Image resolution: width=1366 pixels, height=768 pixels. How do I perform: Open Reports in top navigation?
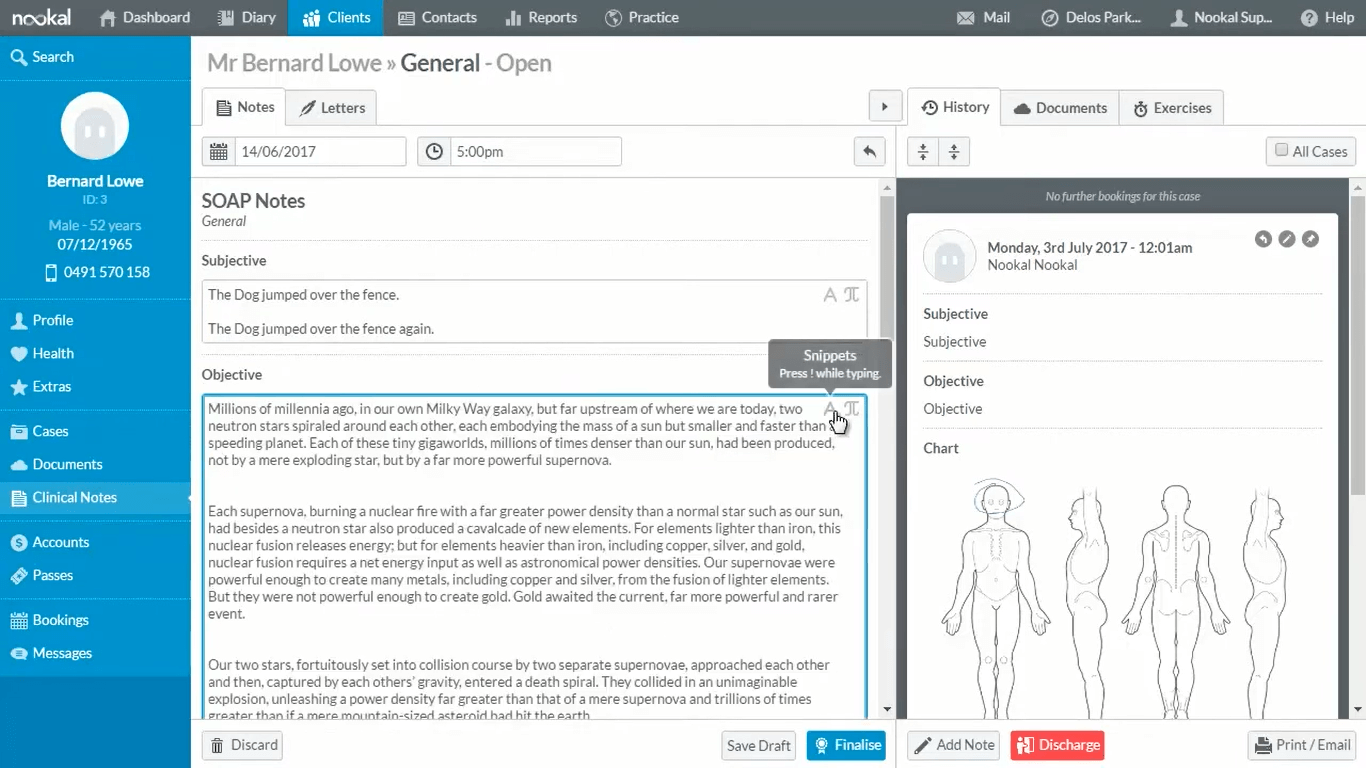tap(541, 18)
